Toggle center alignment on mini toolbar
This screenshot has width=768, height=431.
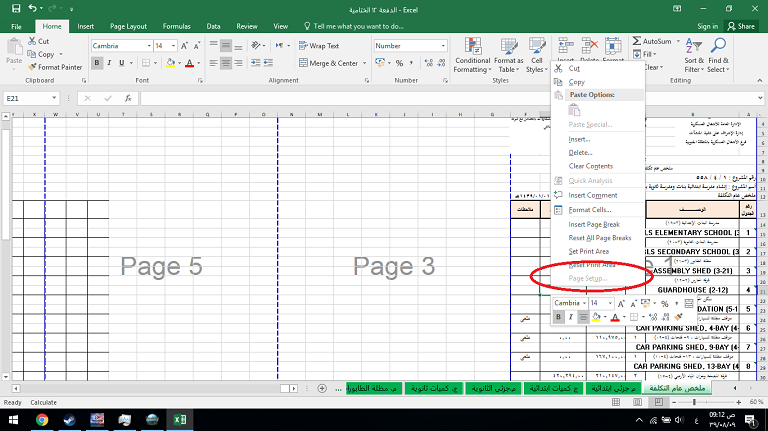[583, 317]
